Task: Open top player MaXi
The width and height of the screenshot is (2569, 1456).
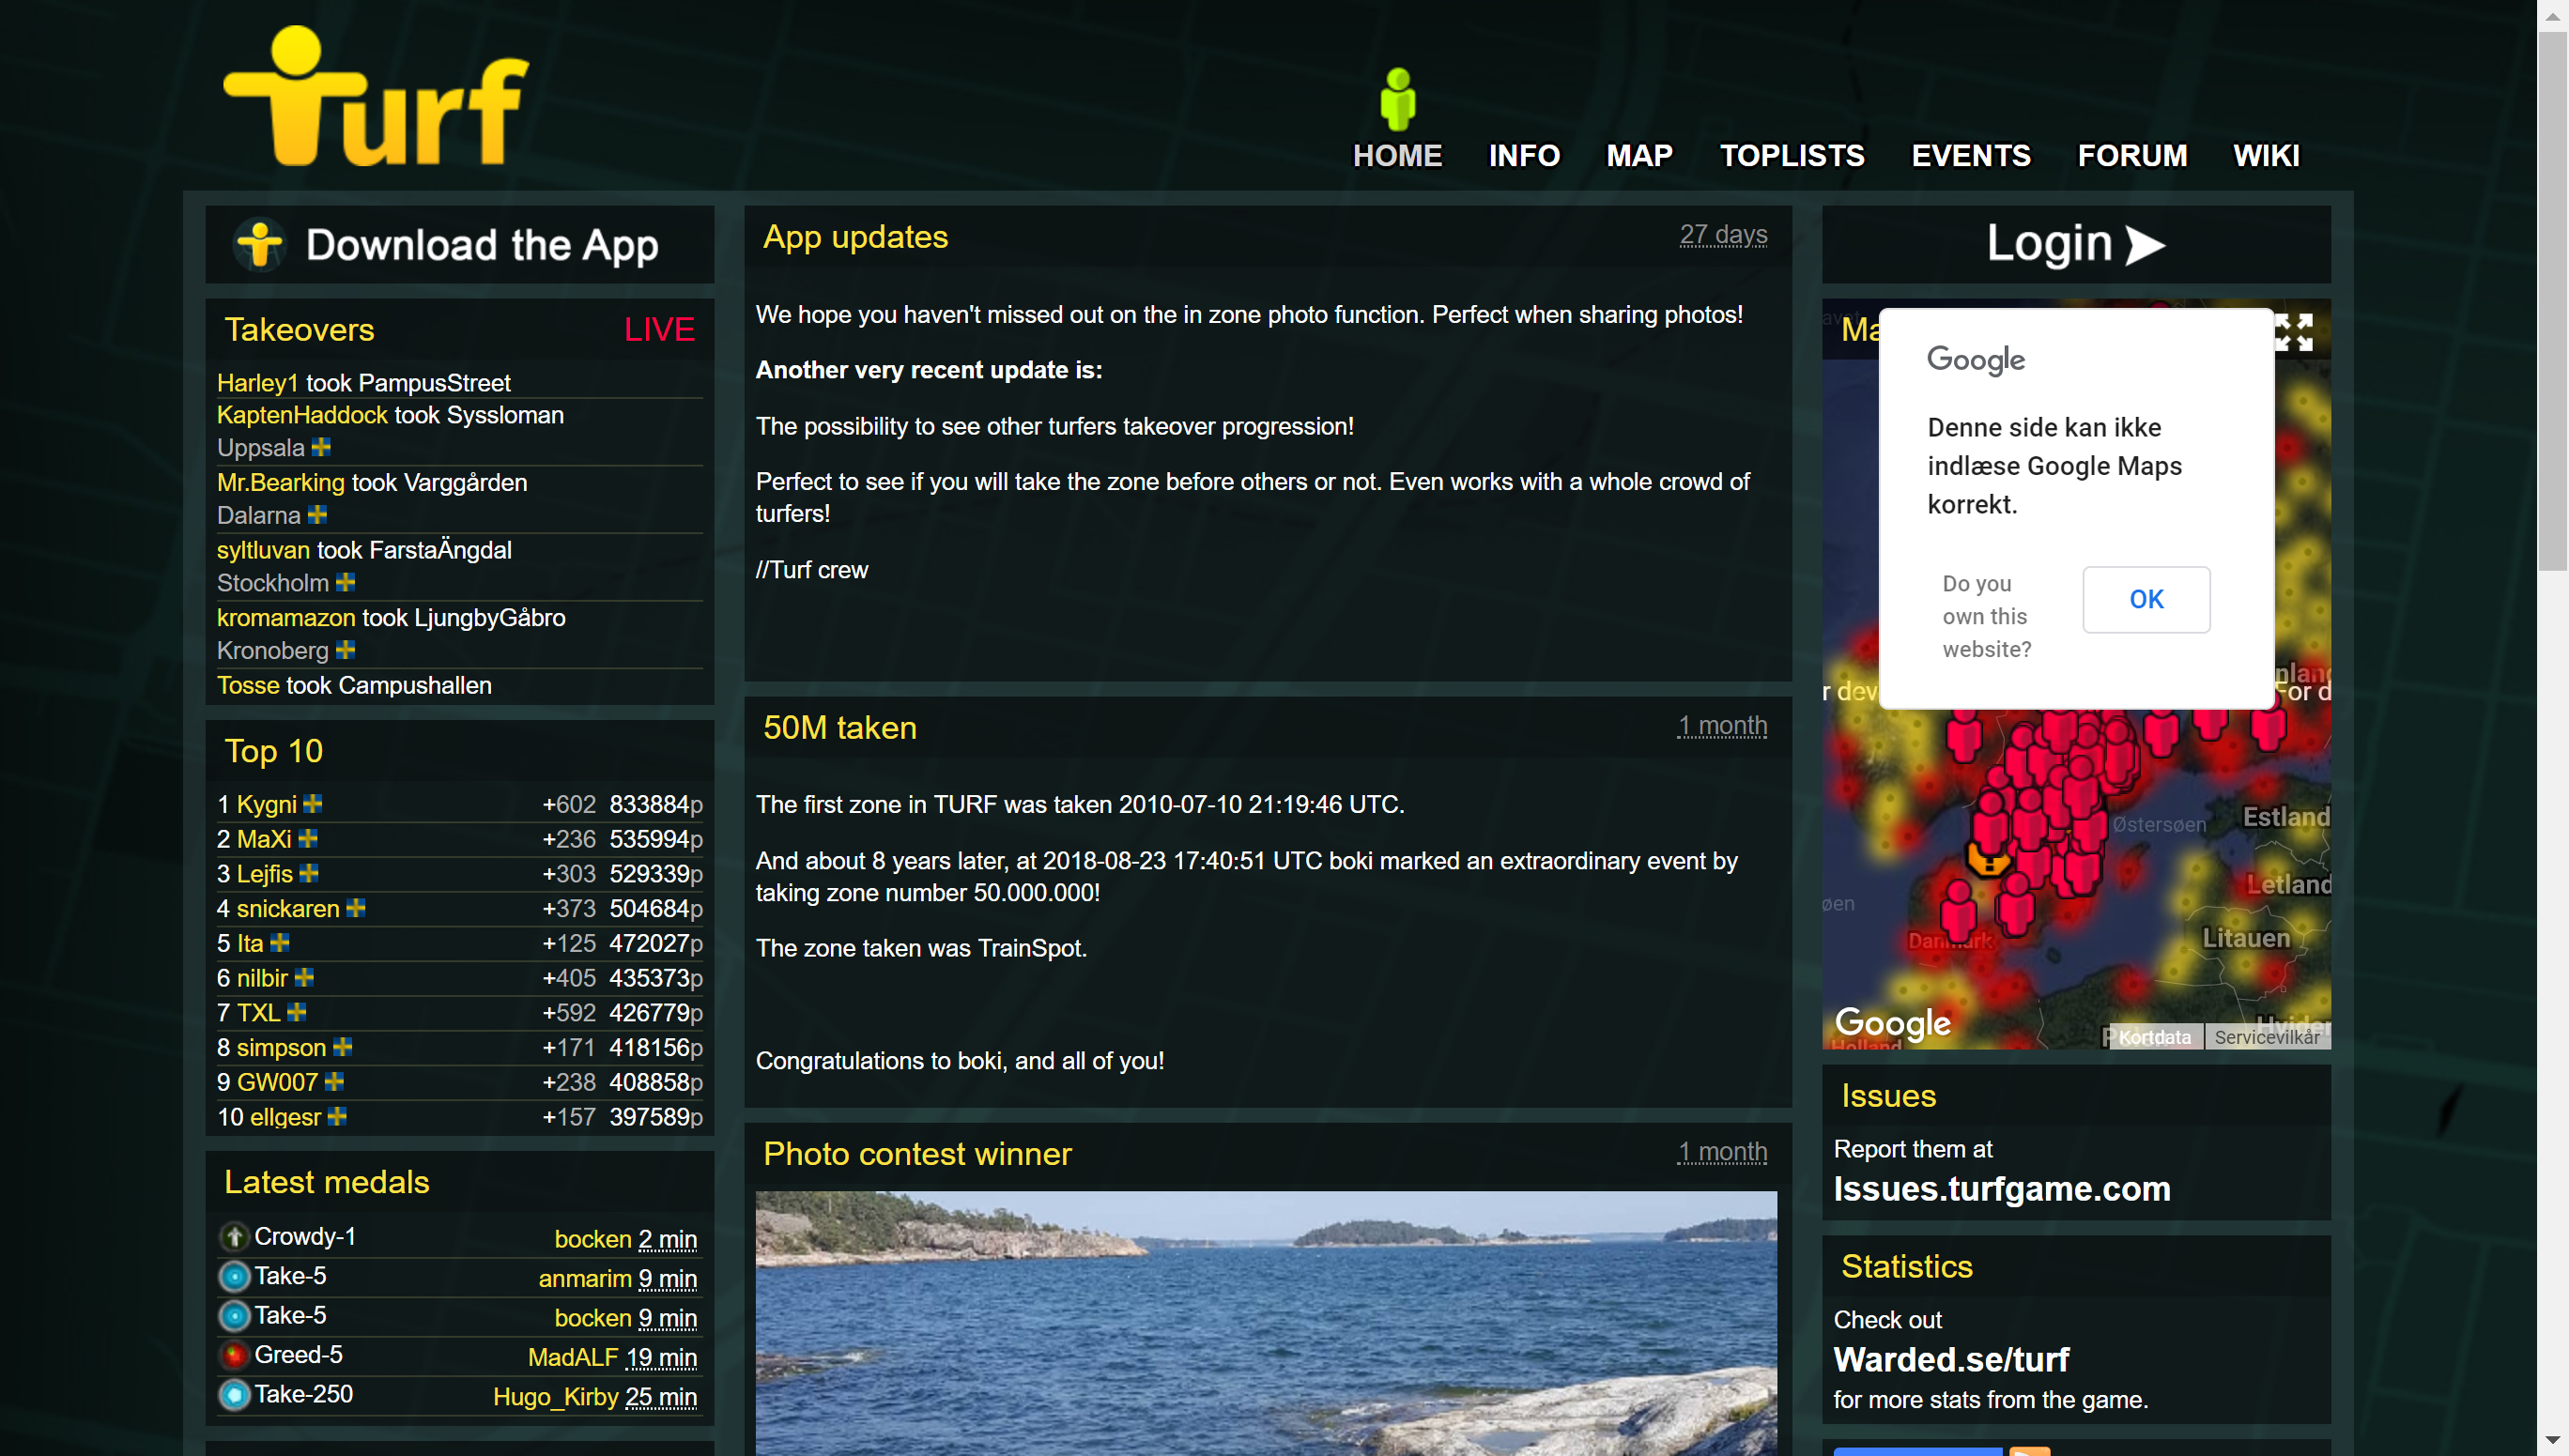Action: click(264, 839)
